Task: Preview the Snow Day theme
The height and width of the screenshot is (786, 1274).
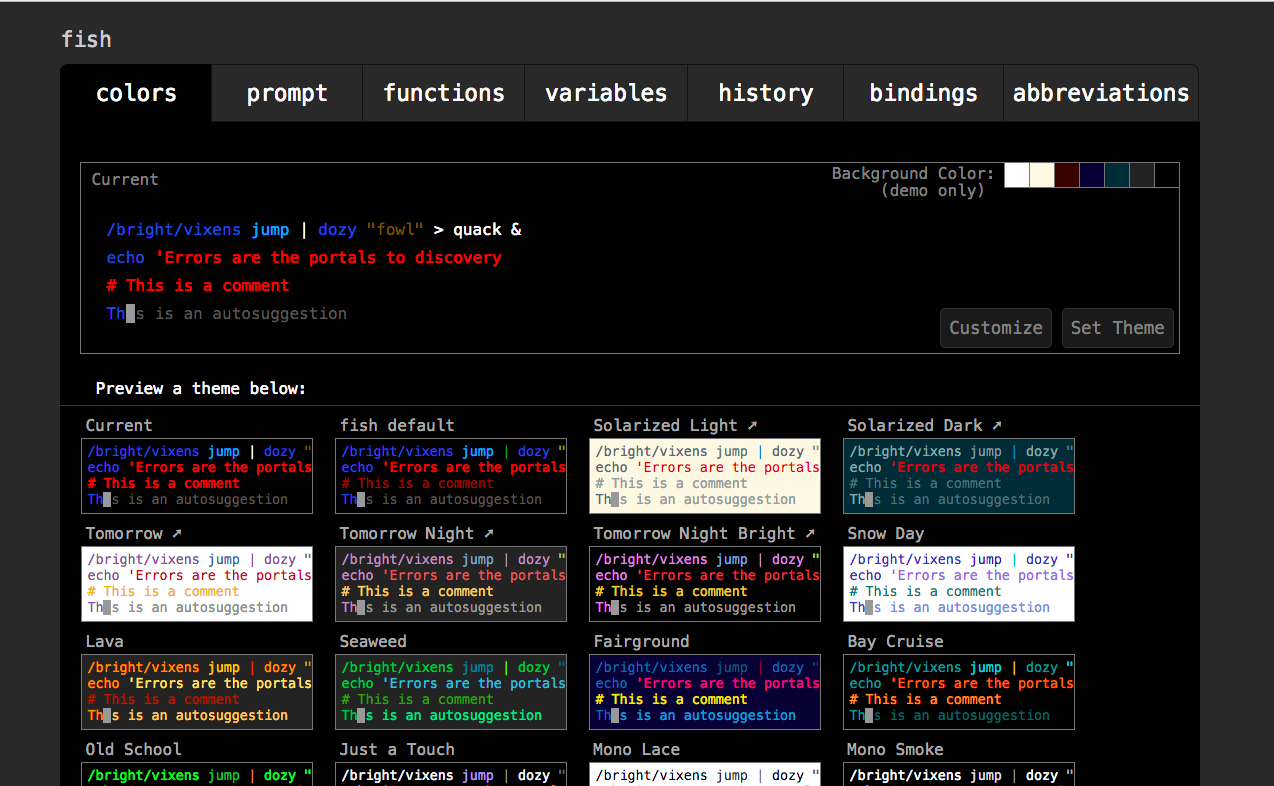Action: click(959, 584)
